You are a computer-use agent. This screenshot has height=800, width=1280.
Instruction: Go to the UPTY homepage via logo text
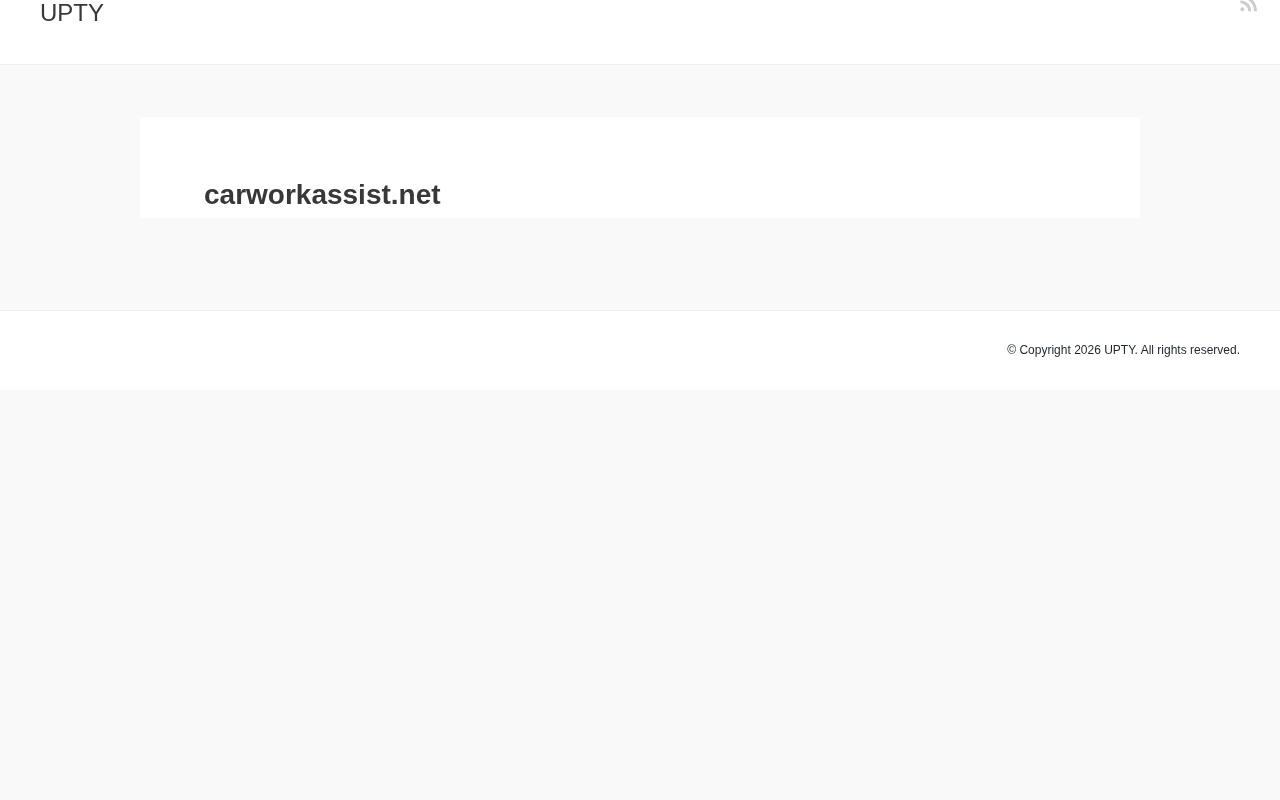click(x=72, y=13)
